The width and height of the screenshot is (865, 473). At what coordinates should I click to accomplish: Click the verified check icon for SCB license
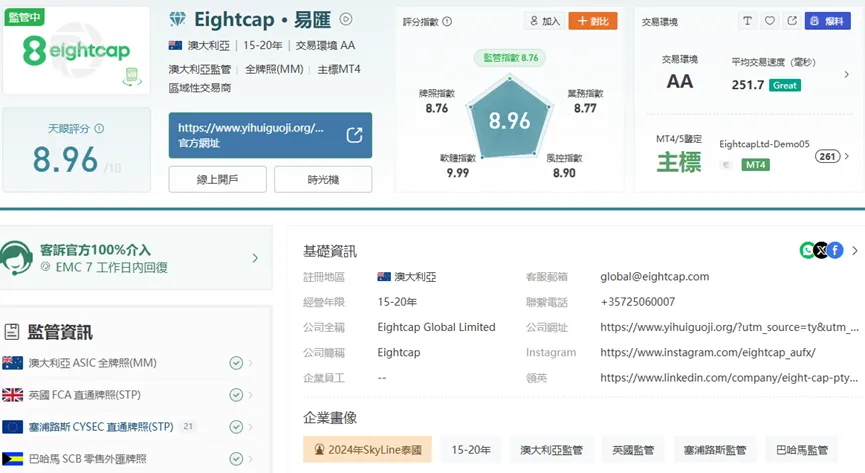pyautogui.click(x=236, y=459)
